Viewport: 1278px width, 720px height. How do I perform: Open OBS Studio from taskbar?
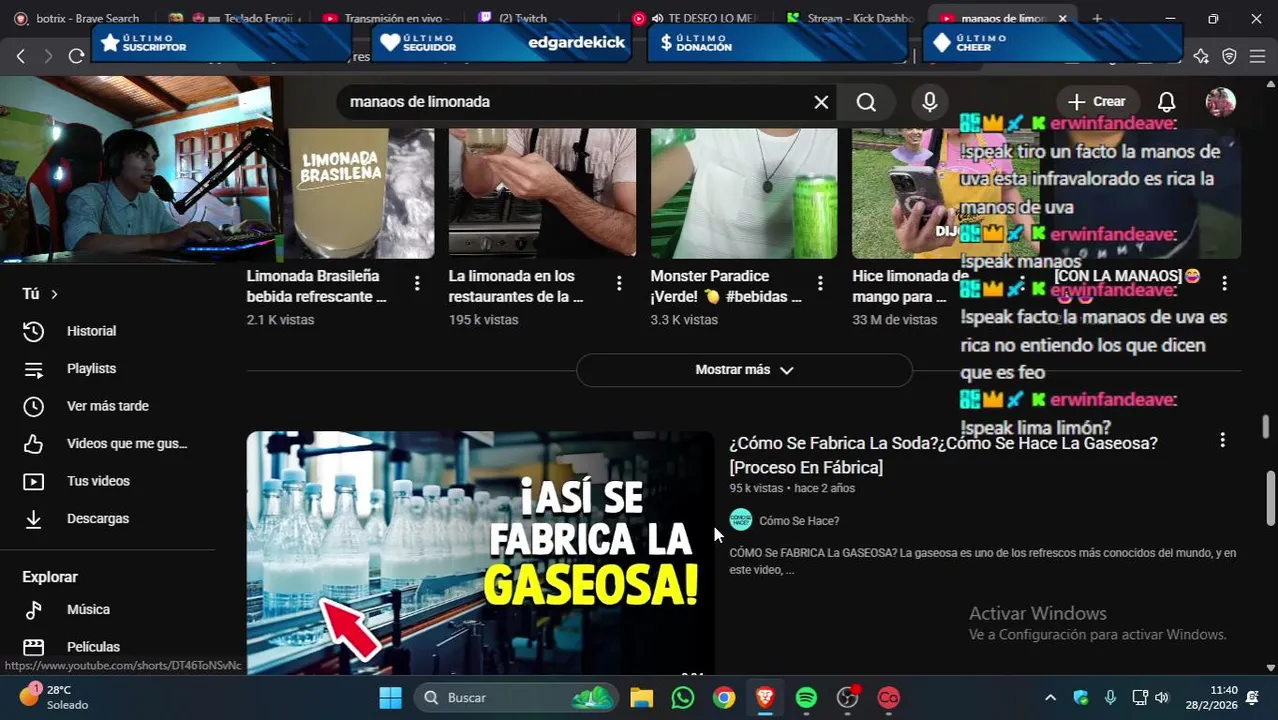pos(848,698)
